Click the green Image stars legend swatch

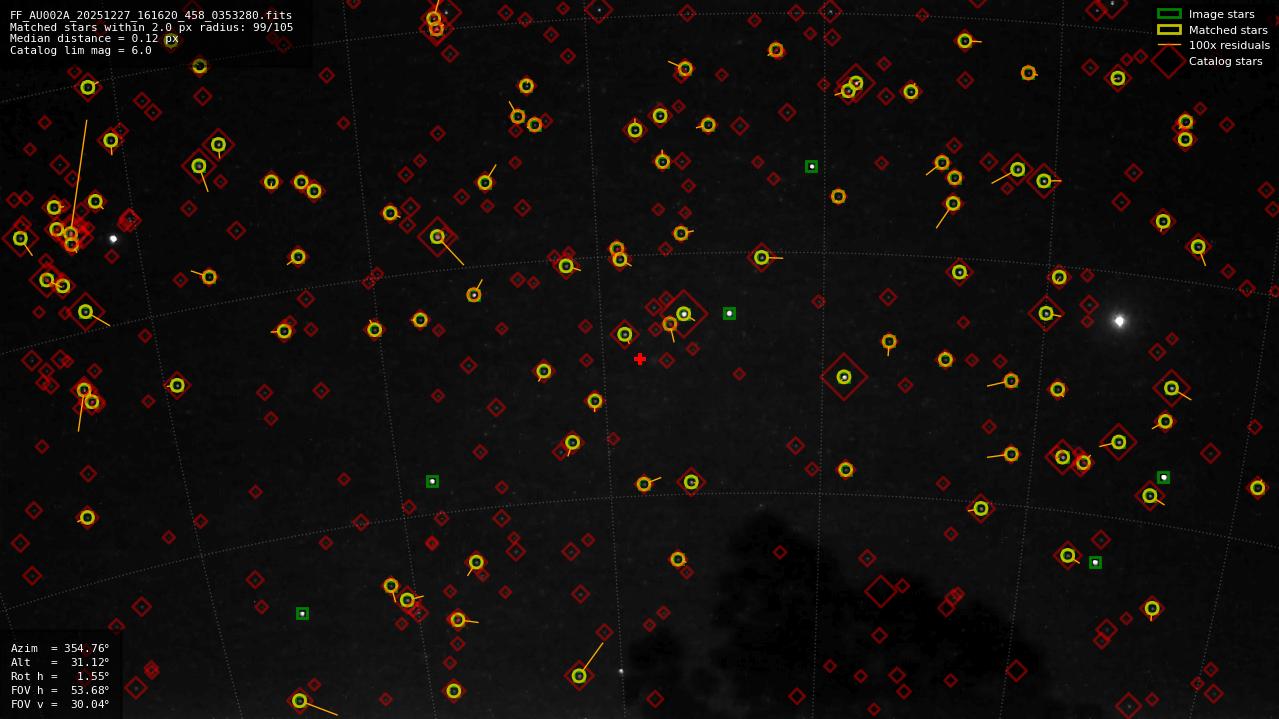(x=1169, y=14)
